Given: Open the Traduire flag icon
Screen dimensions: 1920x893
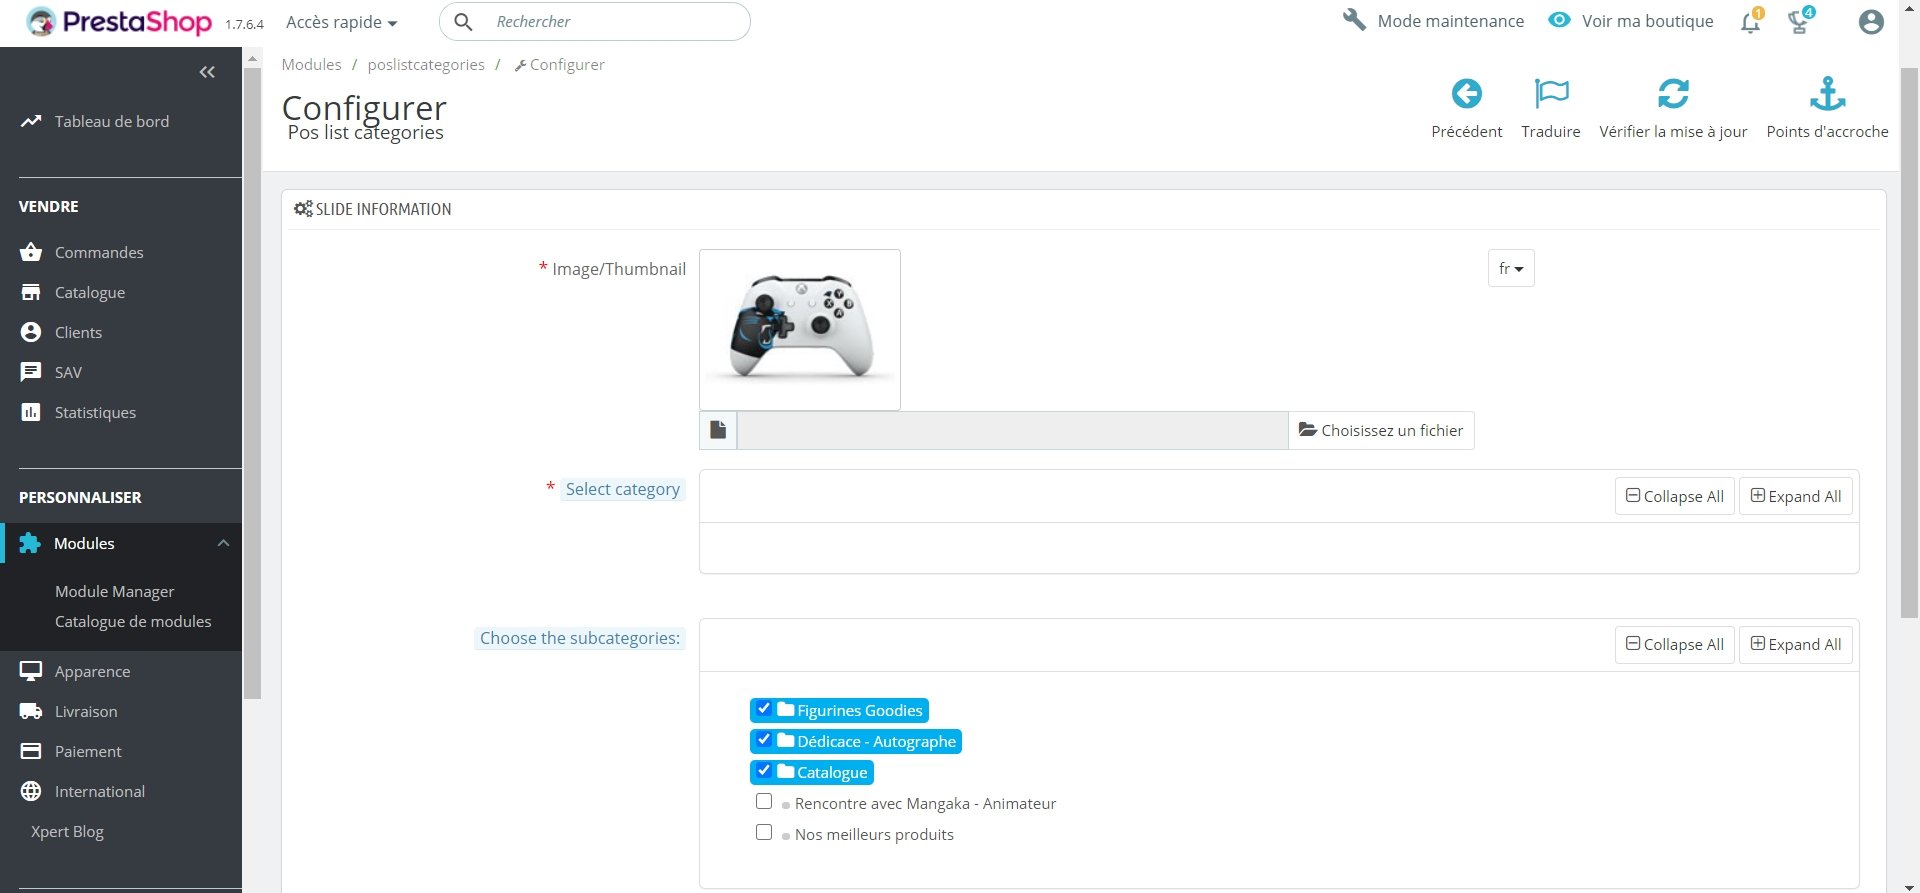Looking at the screenshot, I should (1551, 94).
